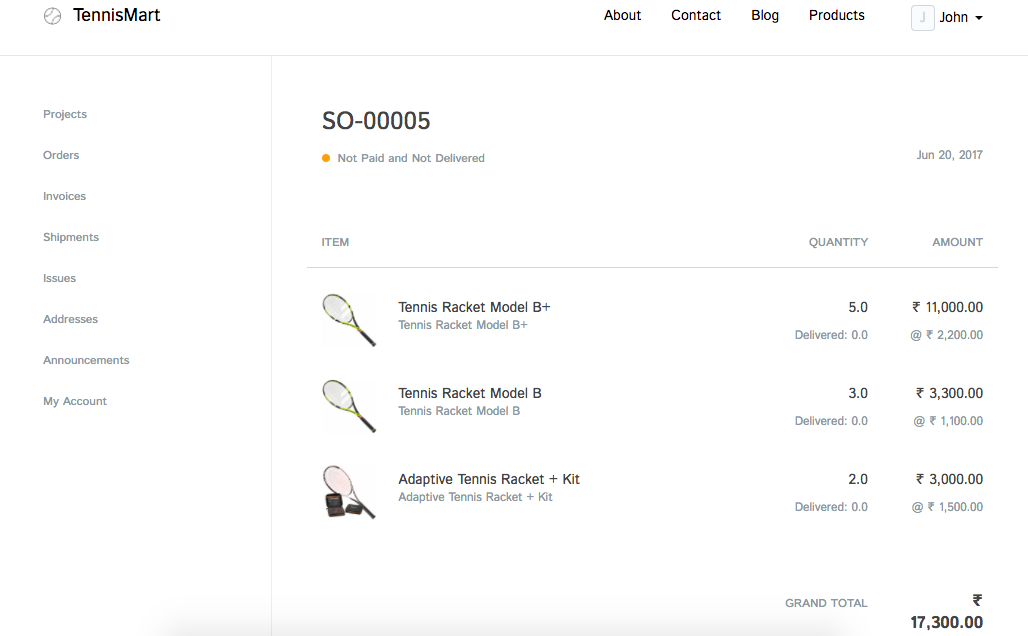1028x636 pixels.
Task: Open the John account dropdown arrow
Action: pos(978,18)
